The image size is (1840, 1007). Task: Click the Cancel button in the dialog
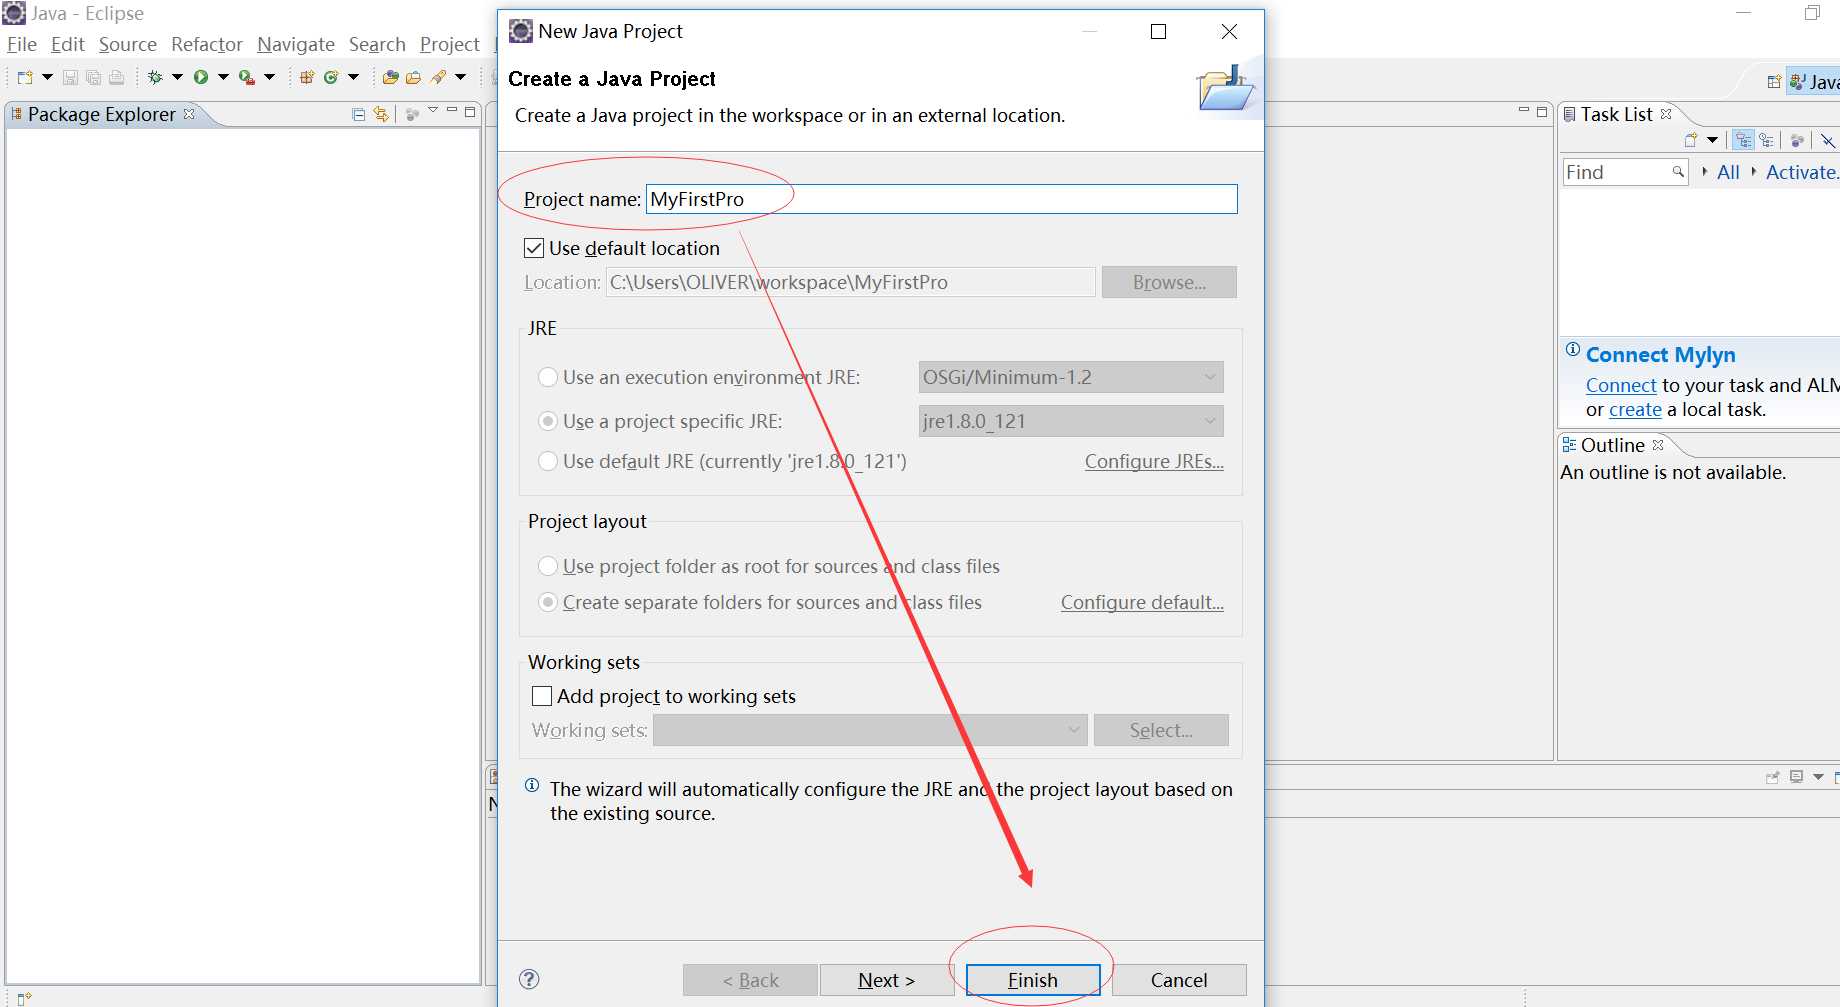tap(1179, 980)
